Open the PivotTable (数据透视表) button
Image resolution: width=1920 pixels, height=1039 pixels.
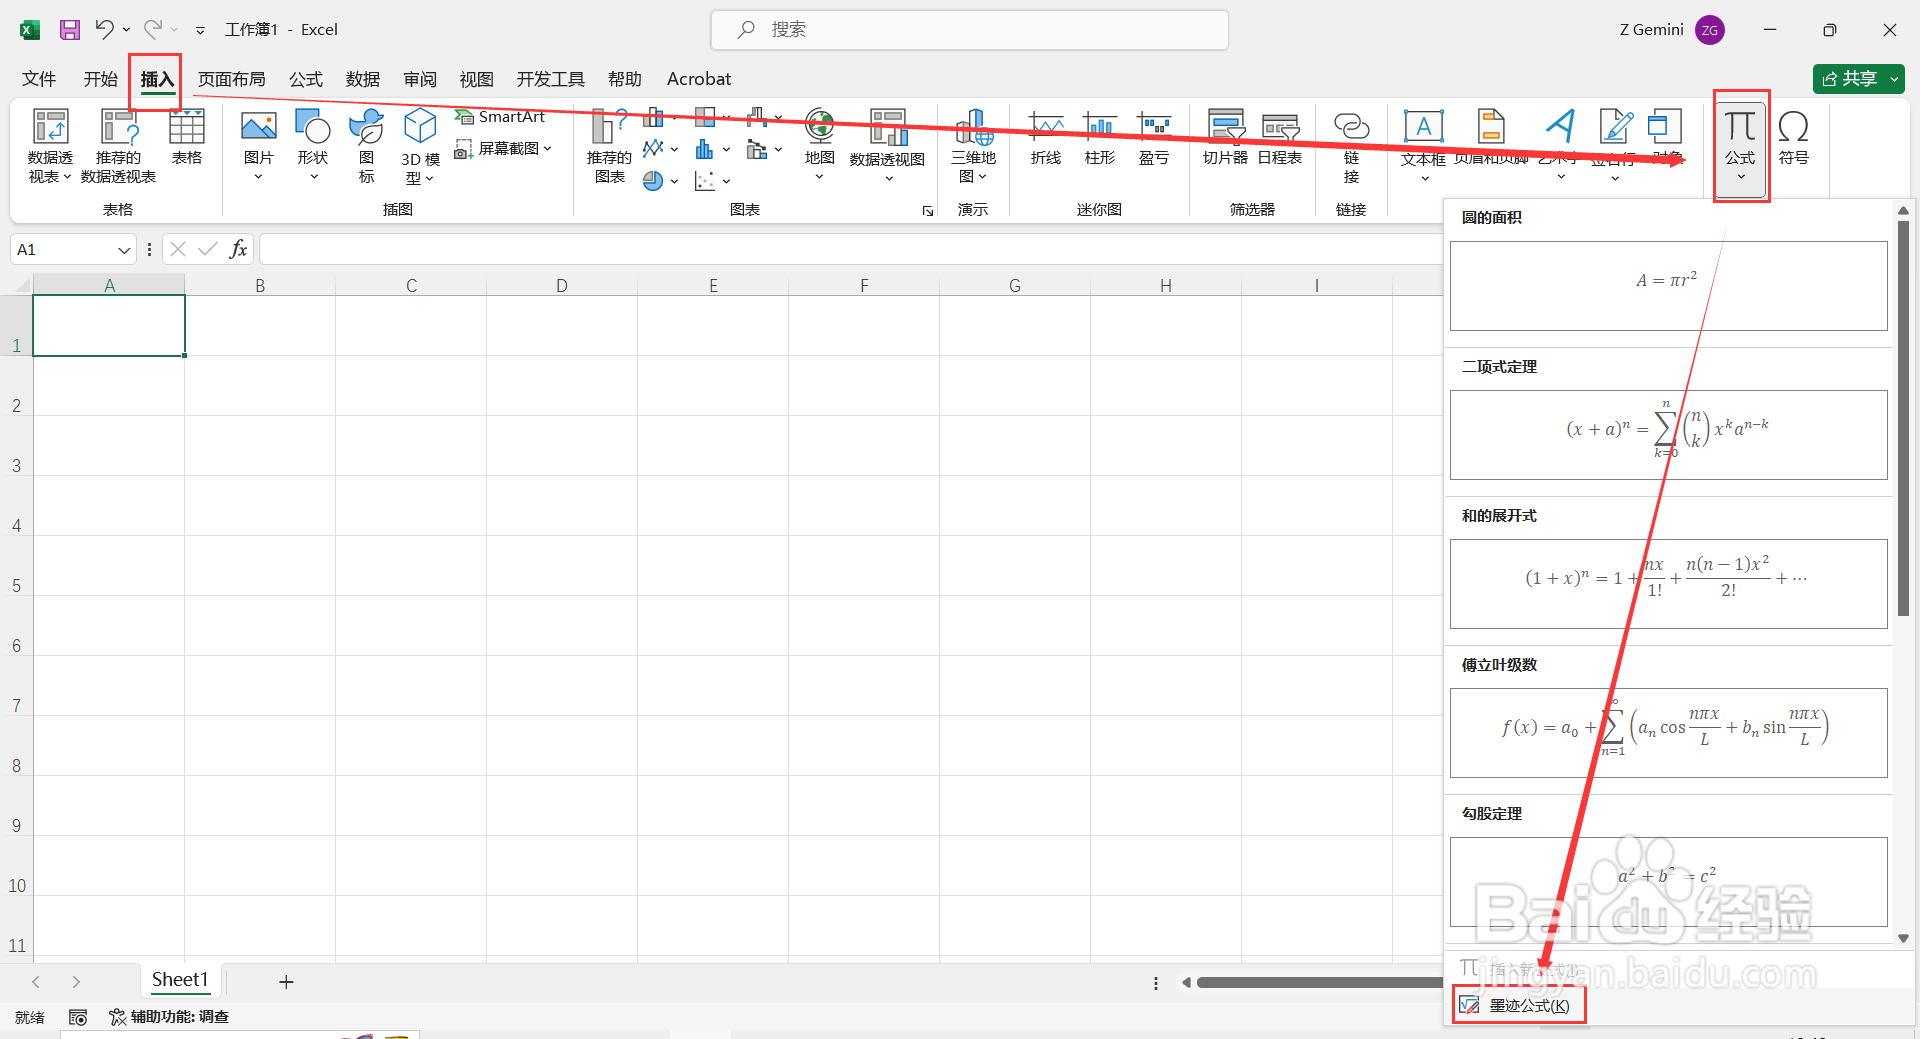pos(50,147)
